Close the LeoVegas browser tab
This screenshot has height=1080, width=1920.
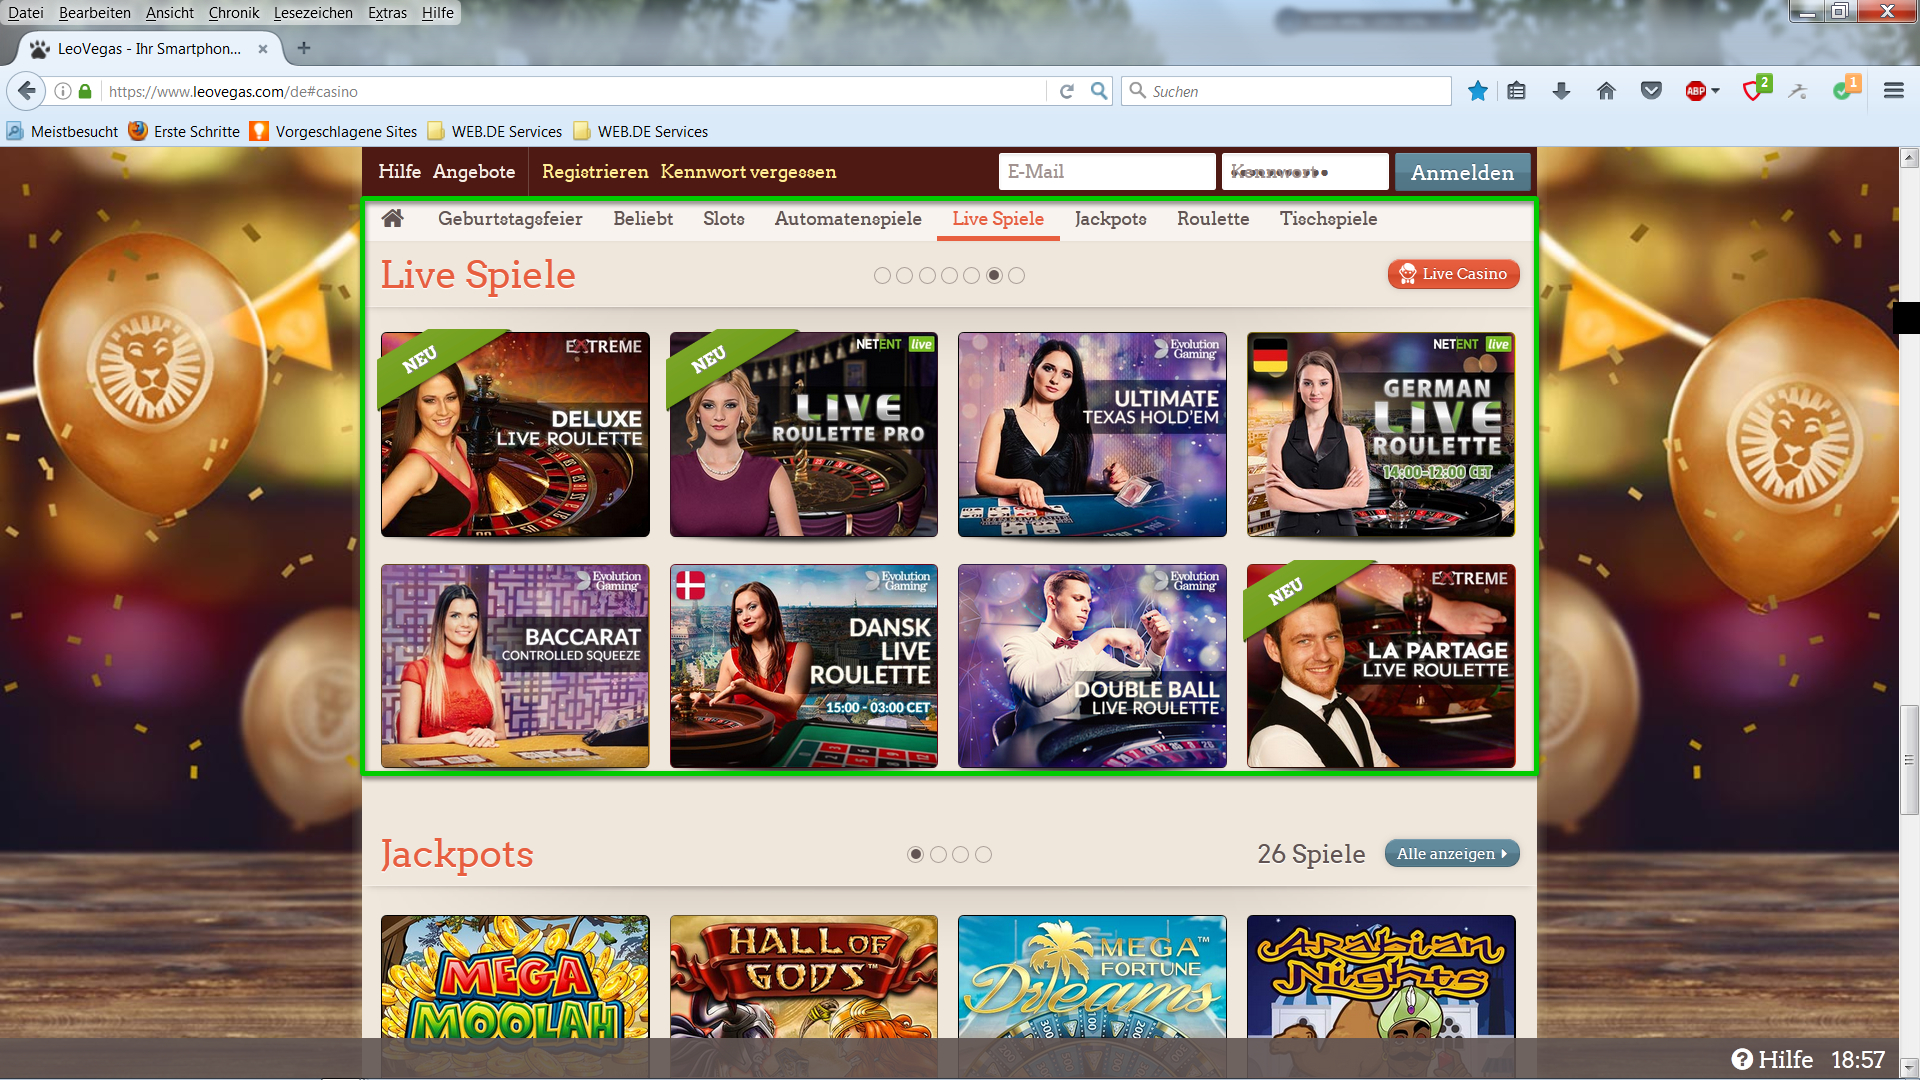point(263,49)
